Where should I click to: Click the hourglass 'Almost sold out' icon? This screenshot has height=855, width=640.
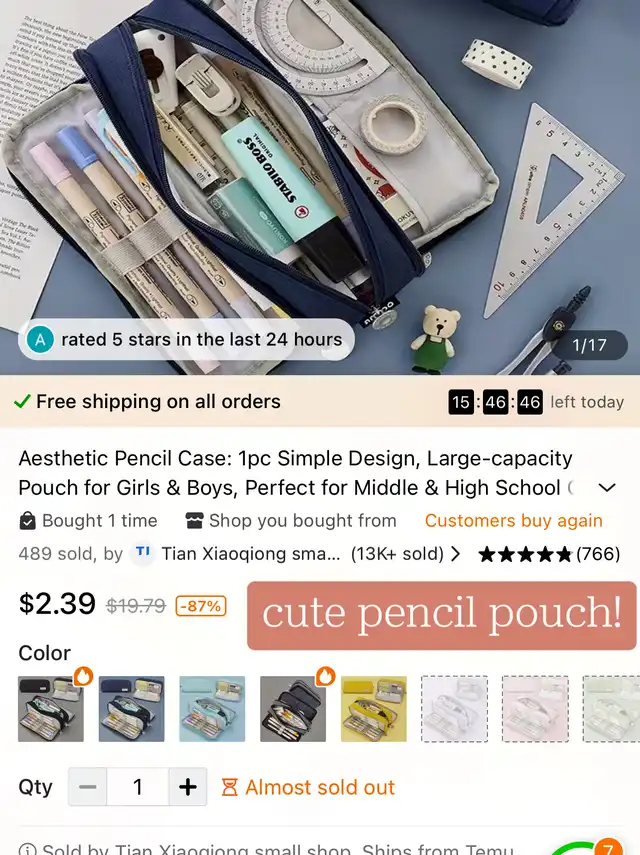tap(230, 787)
